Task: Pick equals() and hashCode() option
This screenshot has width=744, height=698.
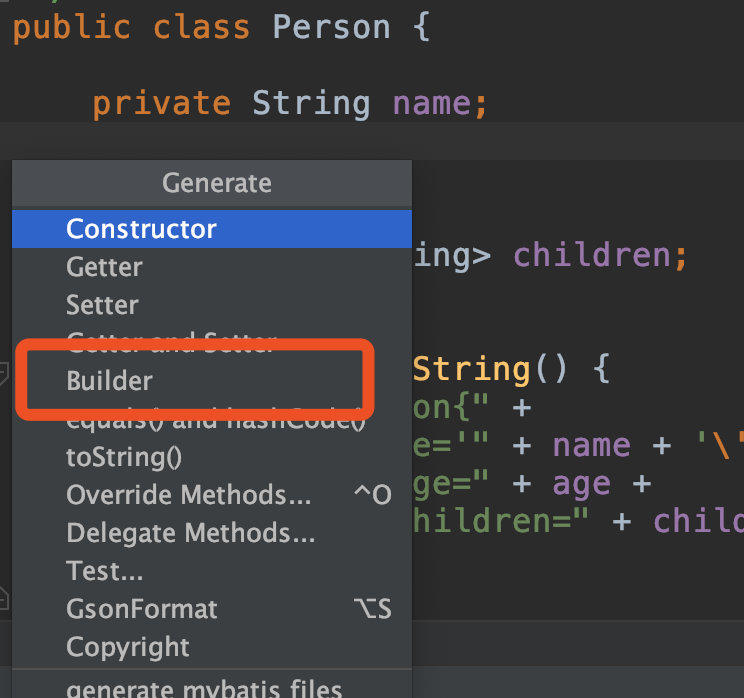Action: point(215,420)
